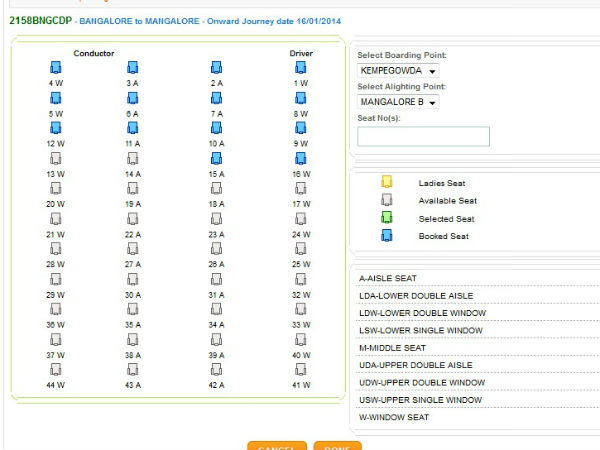Select available seat 13 W

[x=56, y=158]
